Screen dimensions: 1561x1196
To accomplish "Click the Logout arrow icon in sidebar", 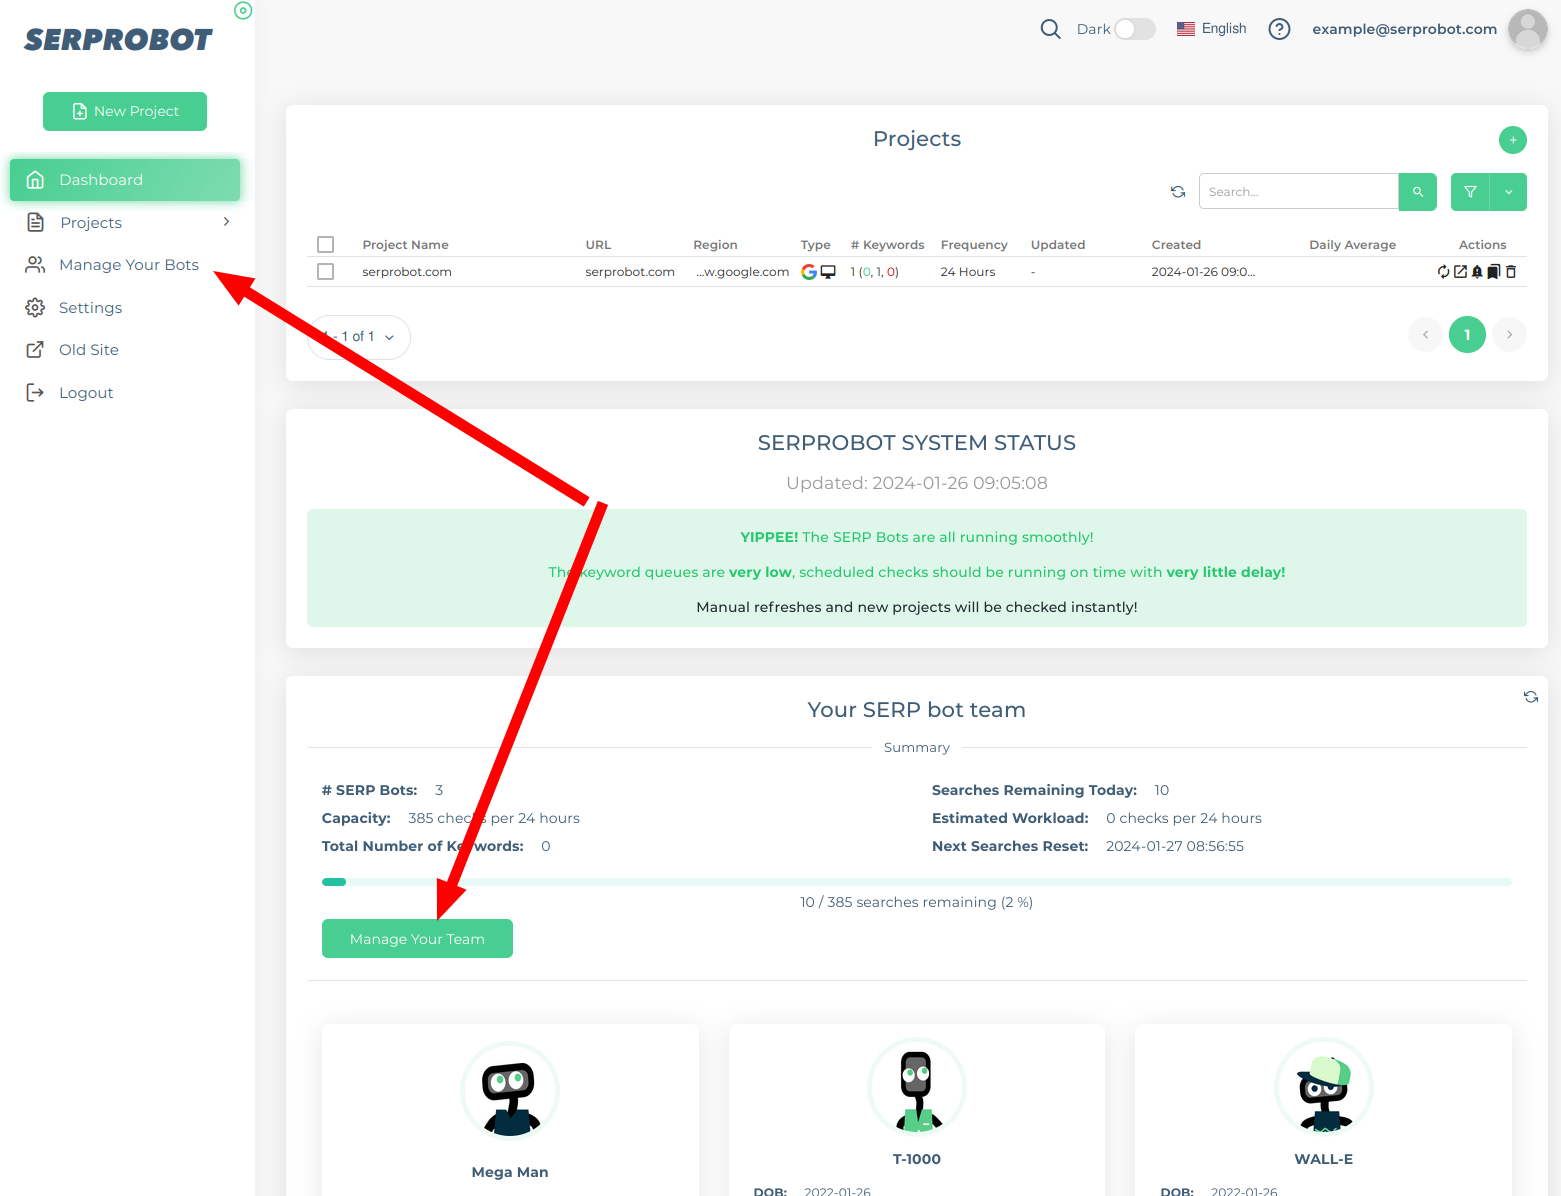I will (35, 392).
